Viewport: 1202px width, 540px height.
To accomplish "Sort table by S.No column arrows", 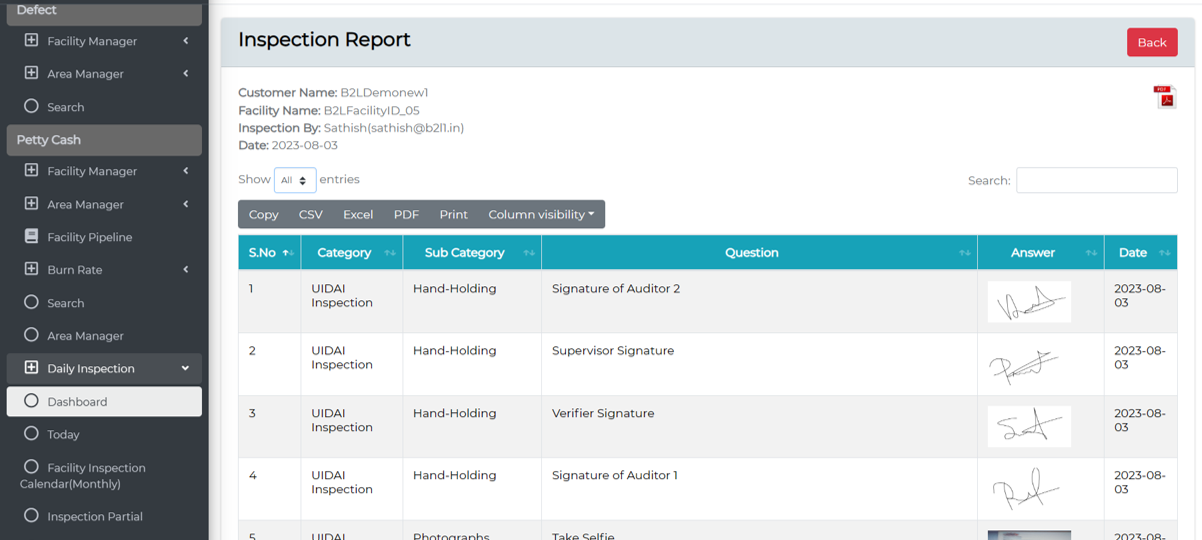I will [287, 253].
